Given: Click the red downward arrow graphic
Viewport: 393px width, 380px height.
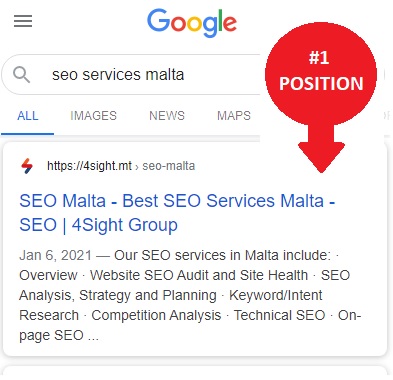Looking at the screenshot, I should pos(321,148).
